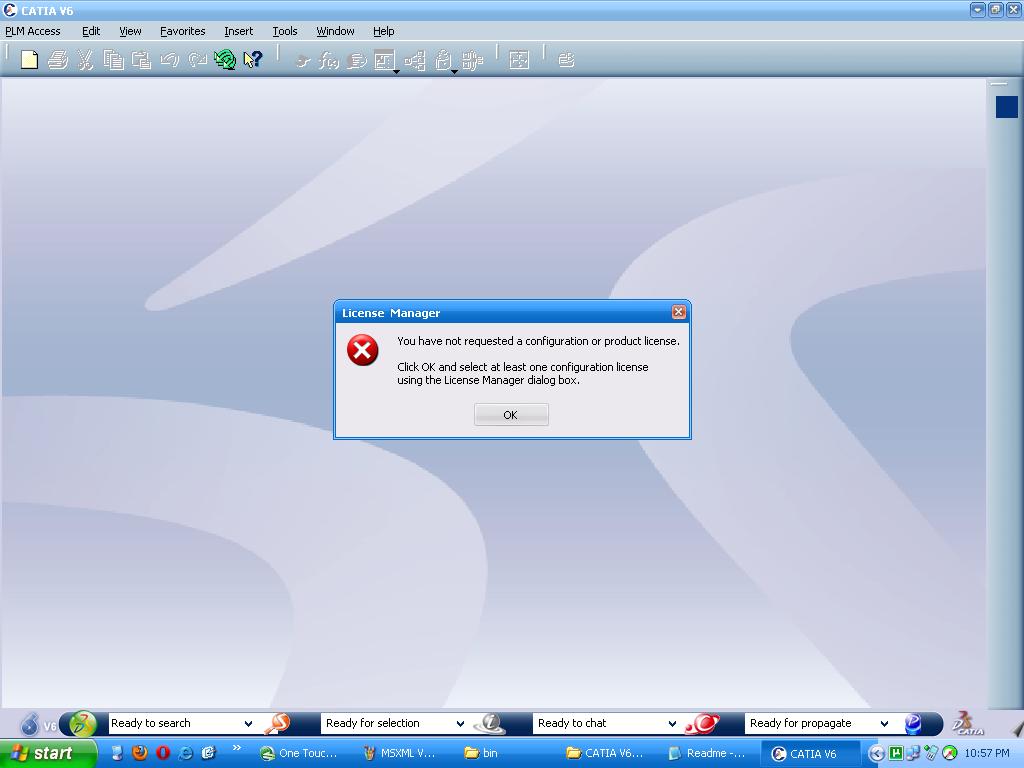1024x768 pixels.
Task: Expand hidden system tray icons
Action: (x=876, y=754)
